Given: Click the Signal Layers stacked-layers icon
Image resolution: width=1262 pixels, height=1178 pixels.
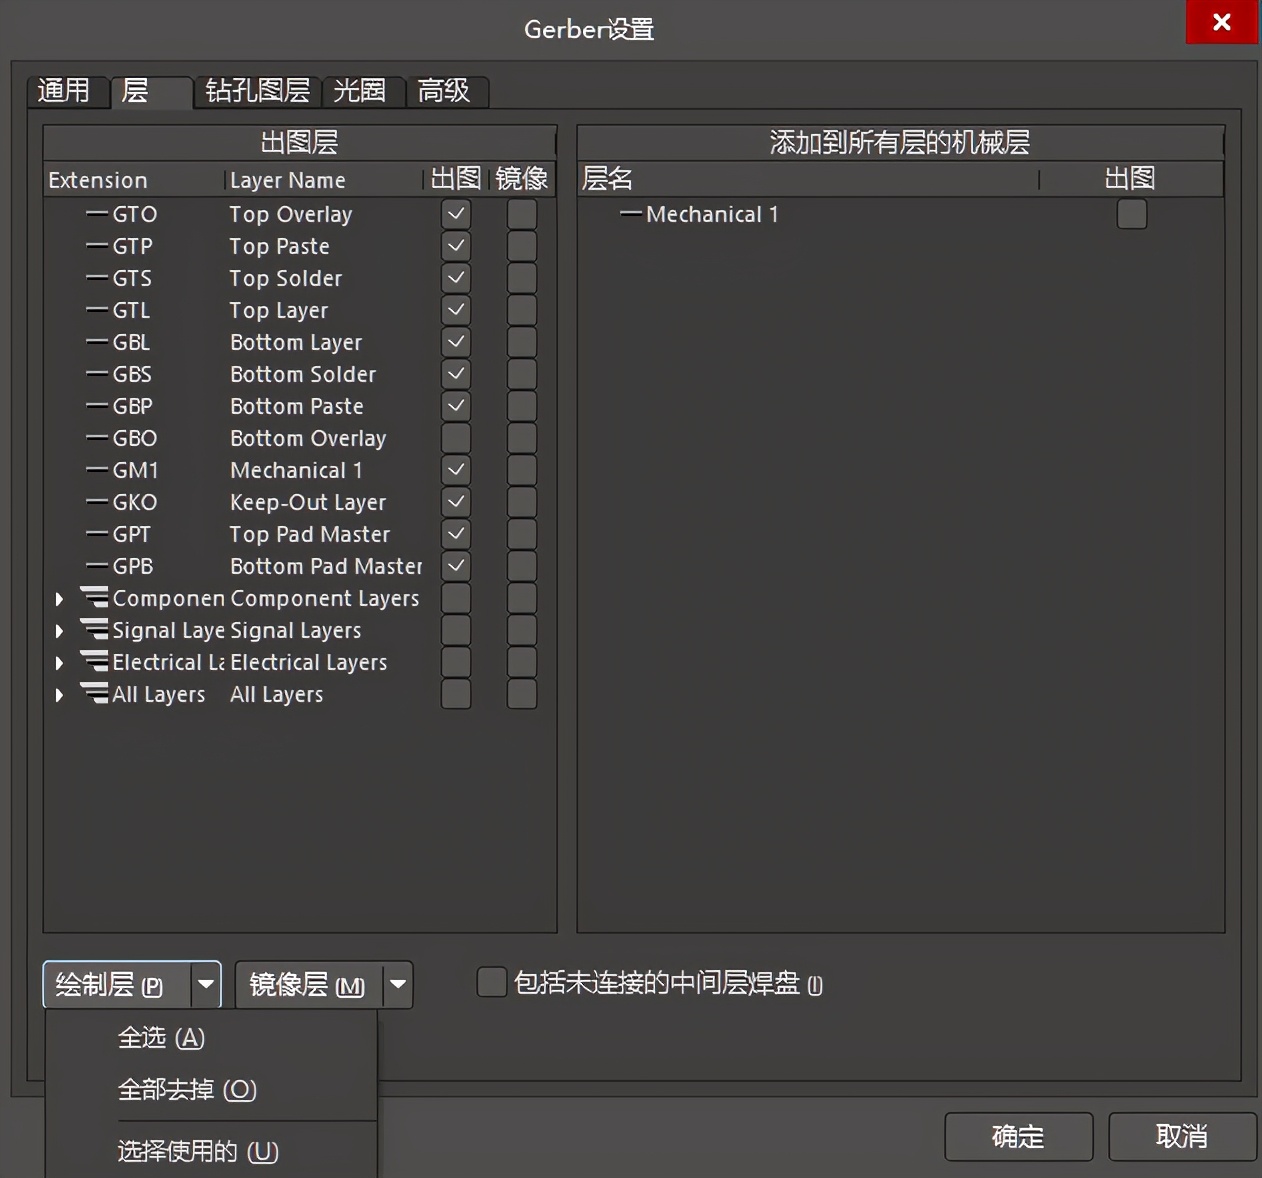Looking at the screenshot, I should pos(93,629).
